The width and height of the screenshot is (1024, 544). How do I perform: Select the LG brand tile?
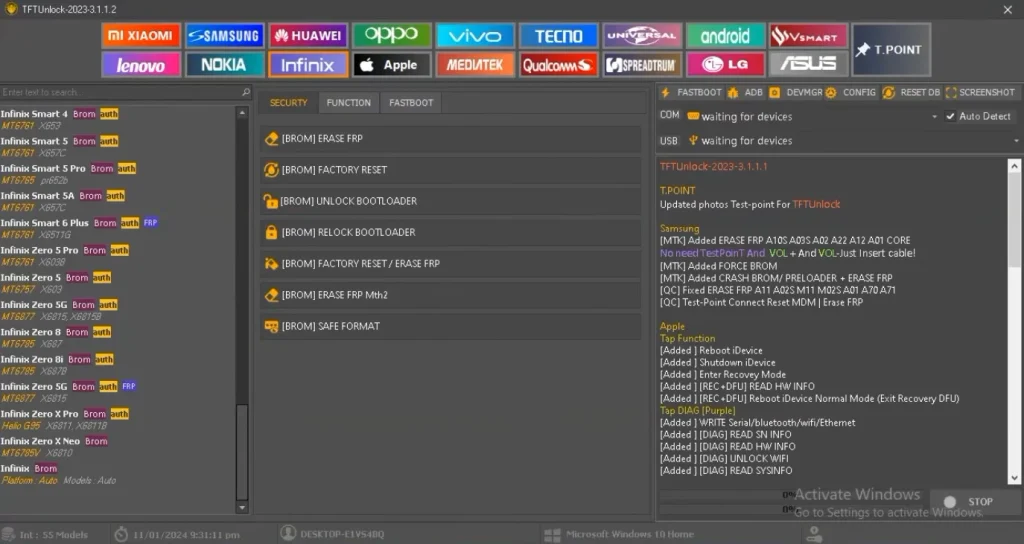(x=726, y=65)
